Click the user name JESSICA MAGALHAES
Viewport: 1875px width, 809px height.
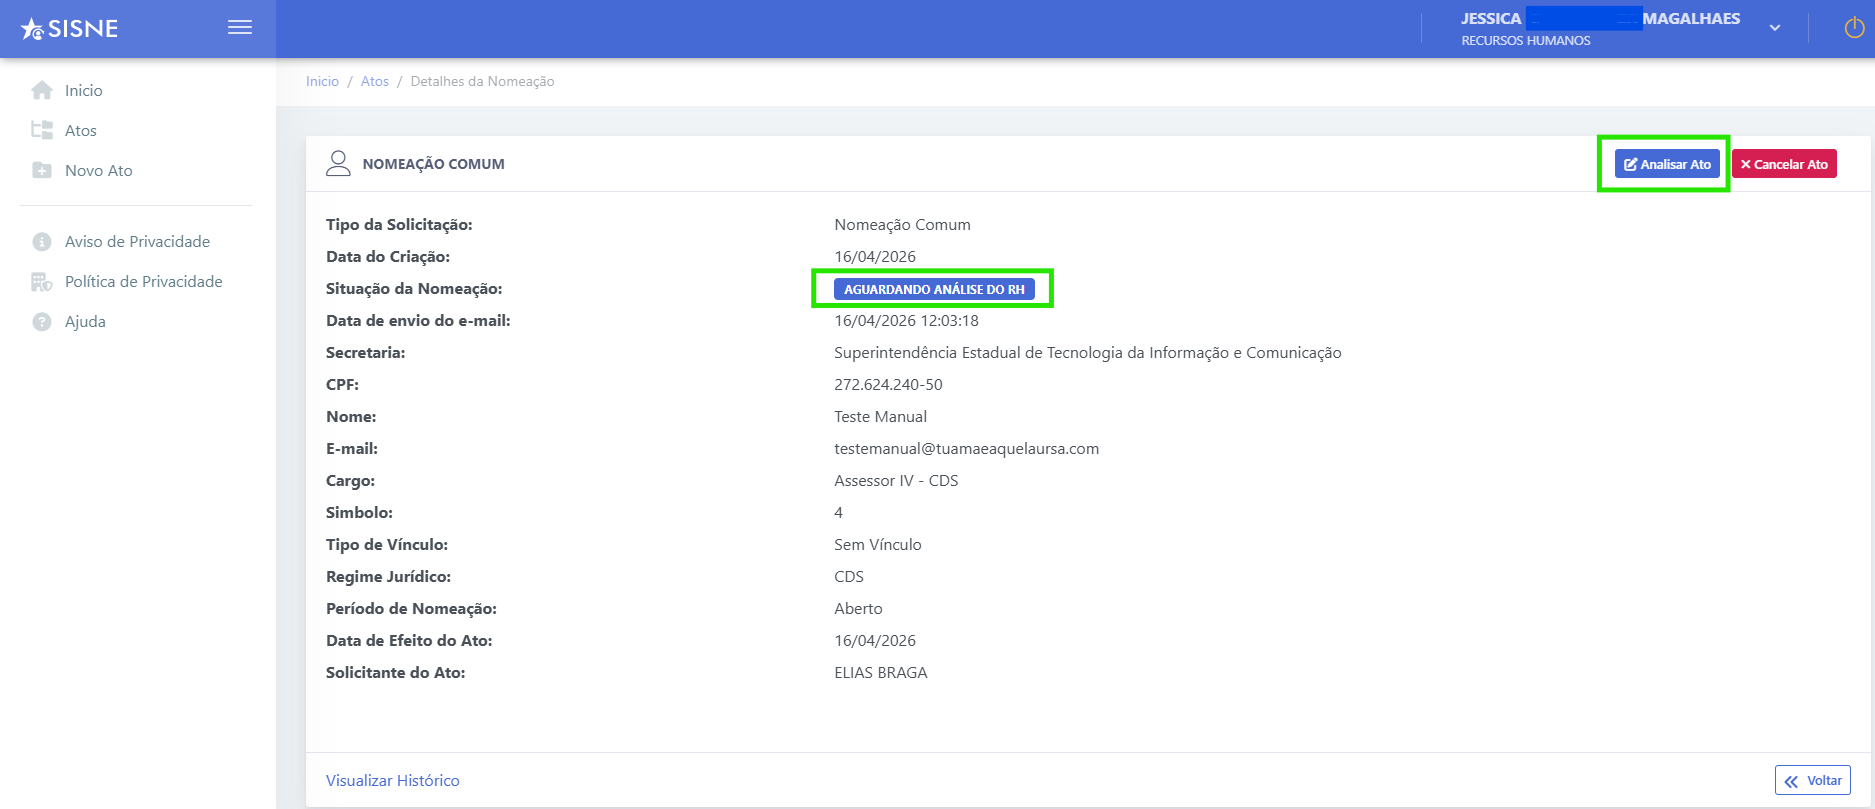coord(1600,18)
